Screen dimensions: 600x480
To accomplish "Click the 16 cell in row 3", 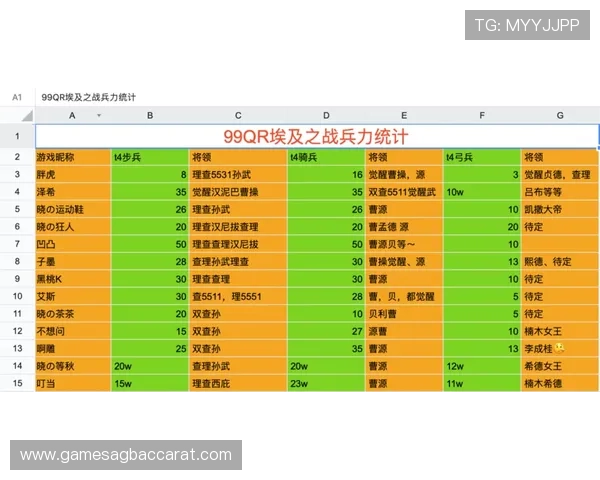I will tap(326, 175).
